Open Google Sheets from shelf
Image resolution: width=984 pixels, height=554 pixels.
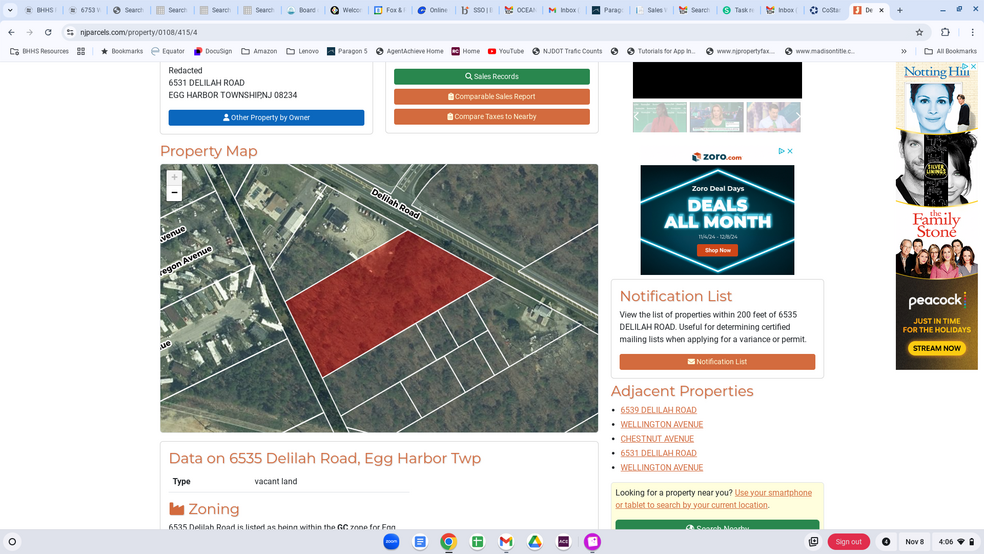tap(477, 541)
